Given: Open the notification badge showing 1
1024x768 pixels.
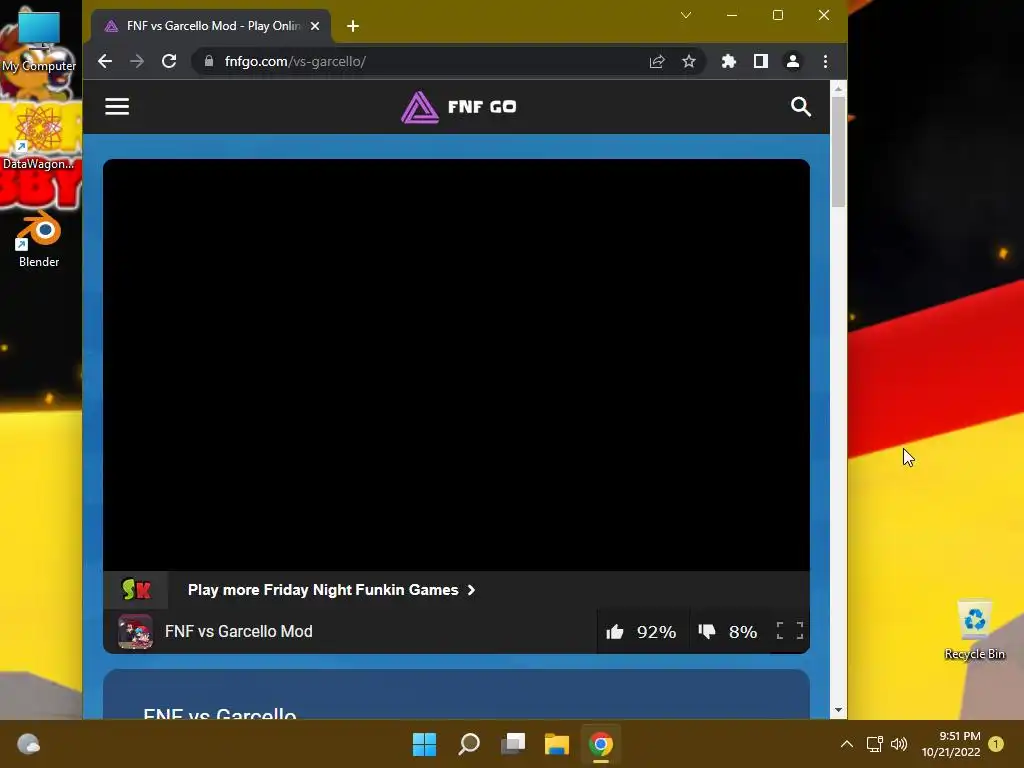Looking at the screenshot, I should click(996, 744).
